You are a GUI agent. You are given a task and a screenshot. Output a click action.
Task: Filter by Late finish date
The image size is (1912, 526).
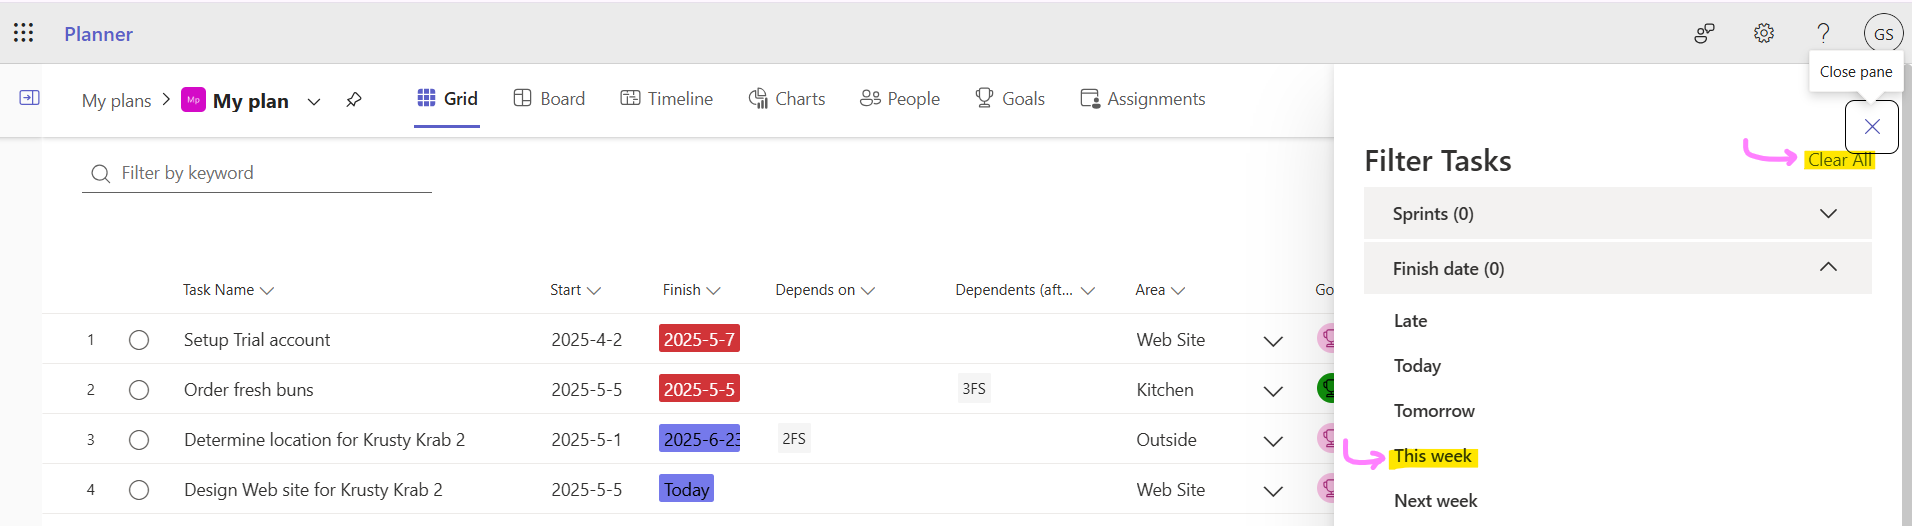1410,321
